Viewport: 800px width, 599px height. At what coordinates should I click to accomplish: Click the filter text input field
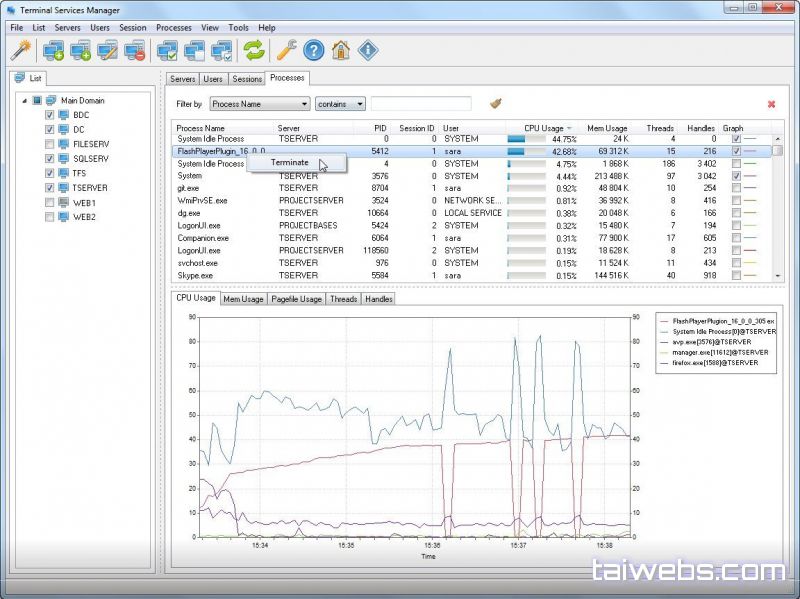click(x=420, y=104)
